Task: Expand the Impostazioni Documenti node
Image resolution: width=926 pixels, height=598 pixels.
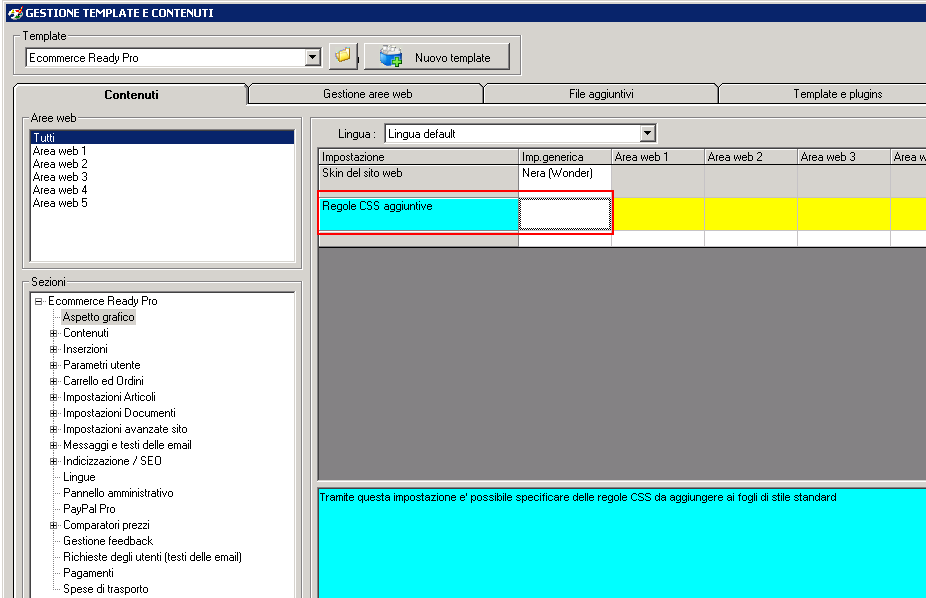Action: [x=54, y=413]
